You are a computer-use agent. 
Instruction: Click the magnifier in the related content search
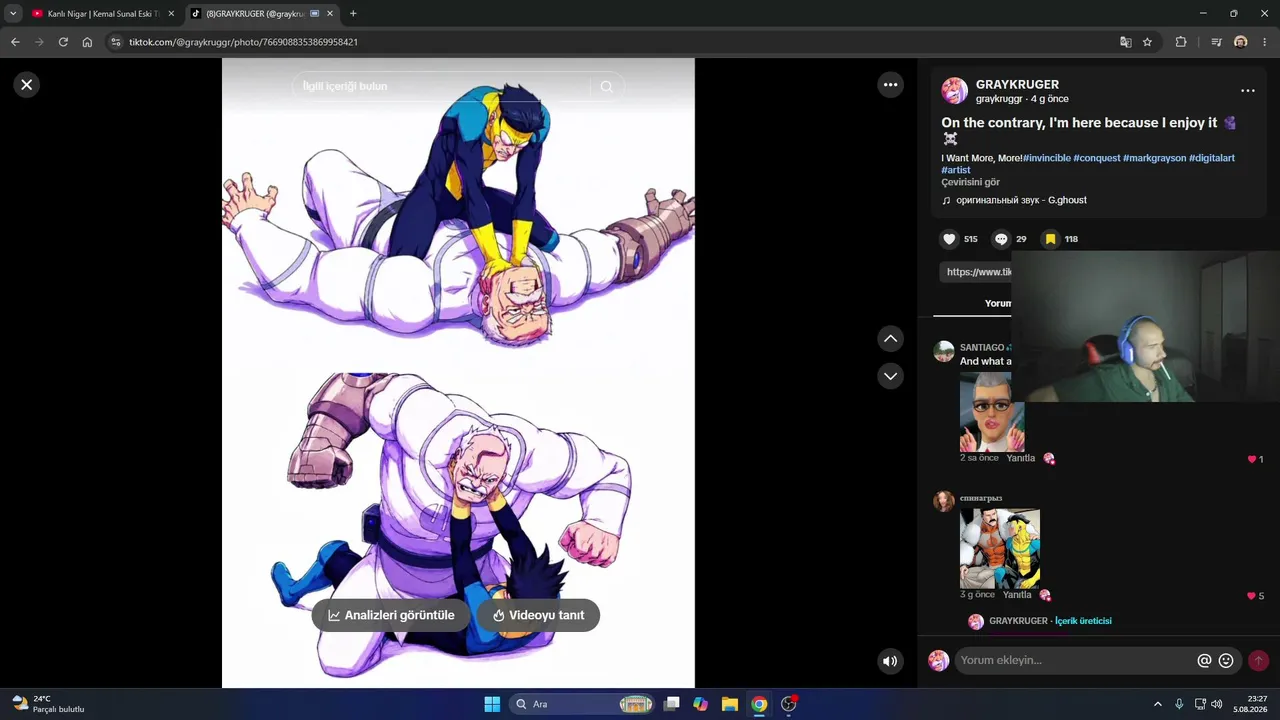(x=606, y=87)
